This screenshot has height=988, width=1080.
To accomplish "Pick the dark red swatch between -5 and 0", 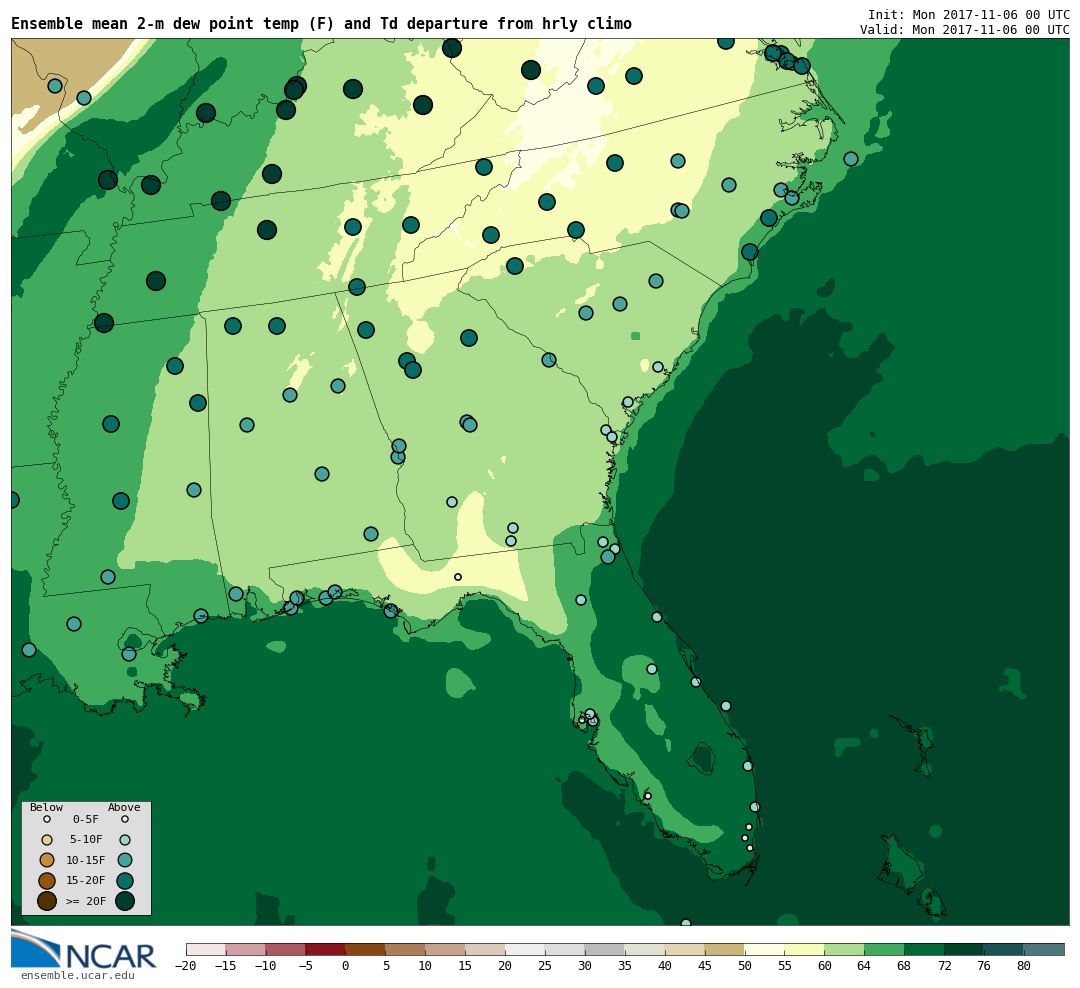I will click(x=326, y=949).
